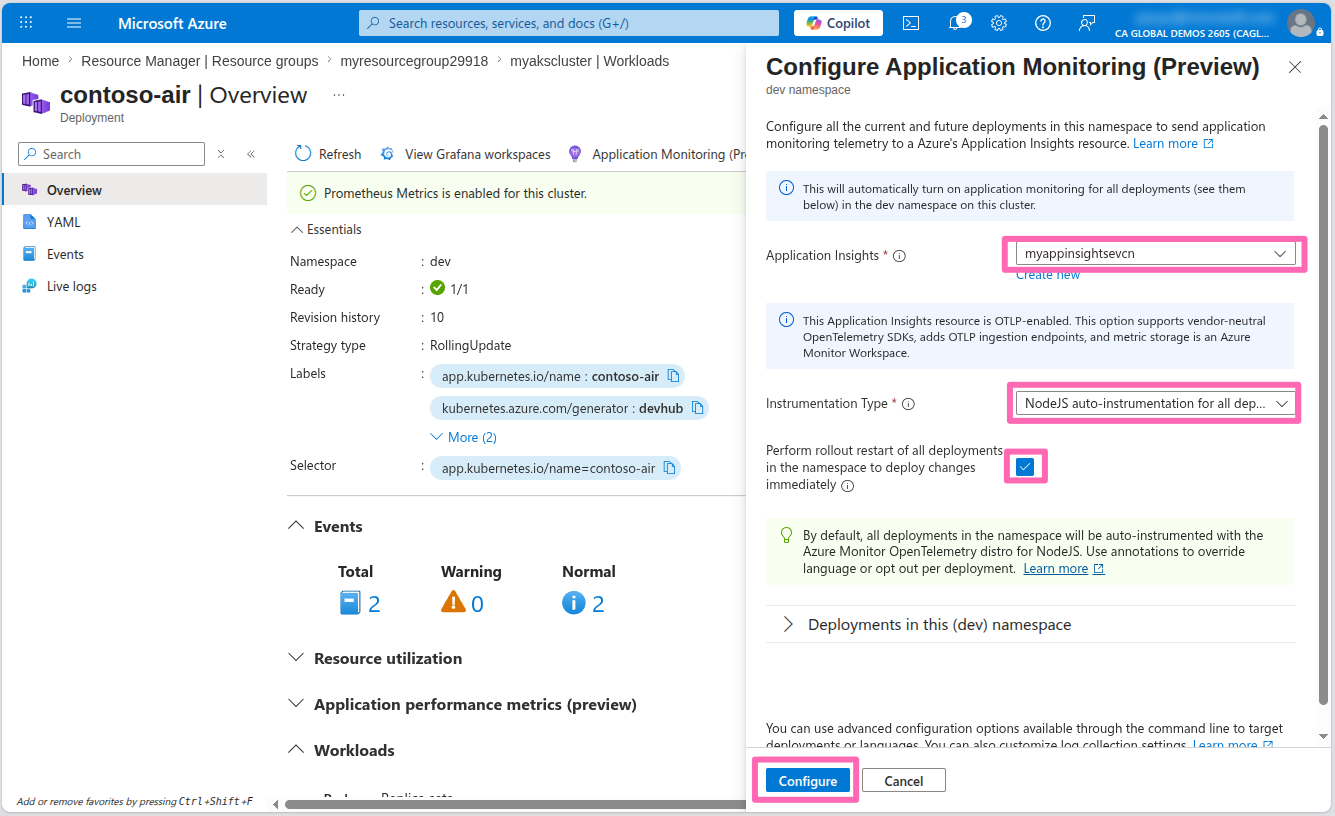Click the Cancel button

click(x=903, y=780)
